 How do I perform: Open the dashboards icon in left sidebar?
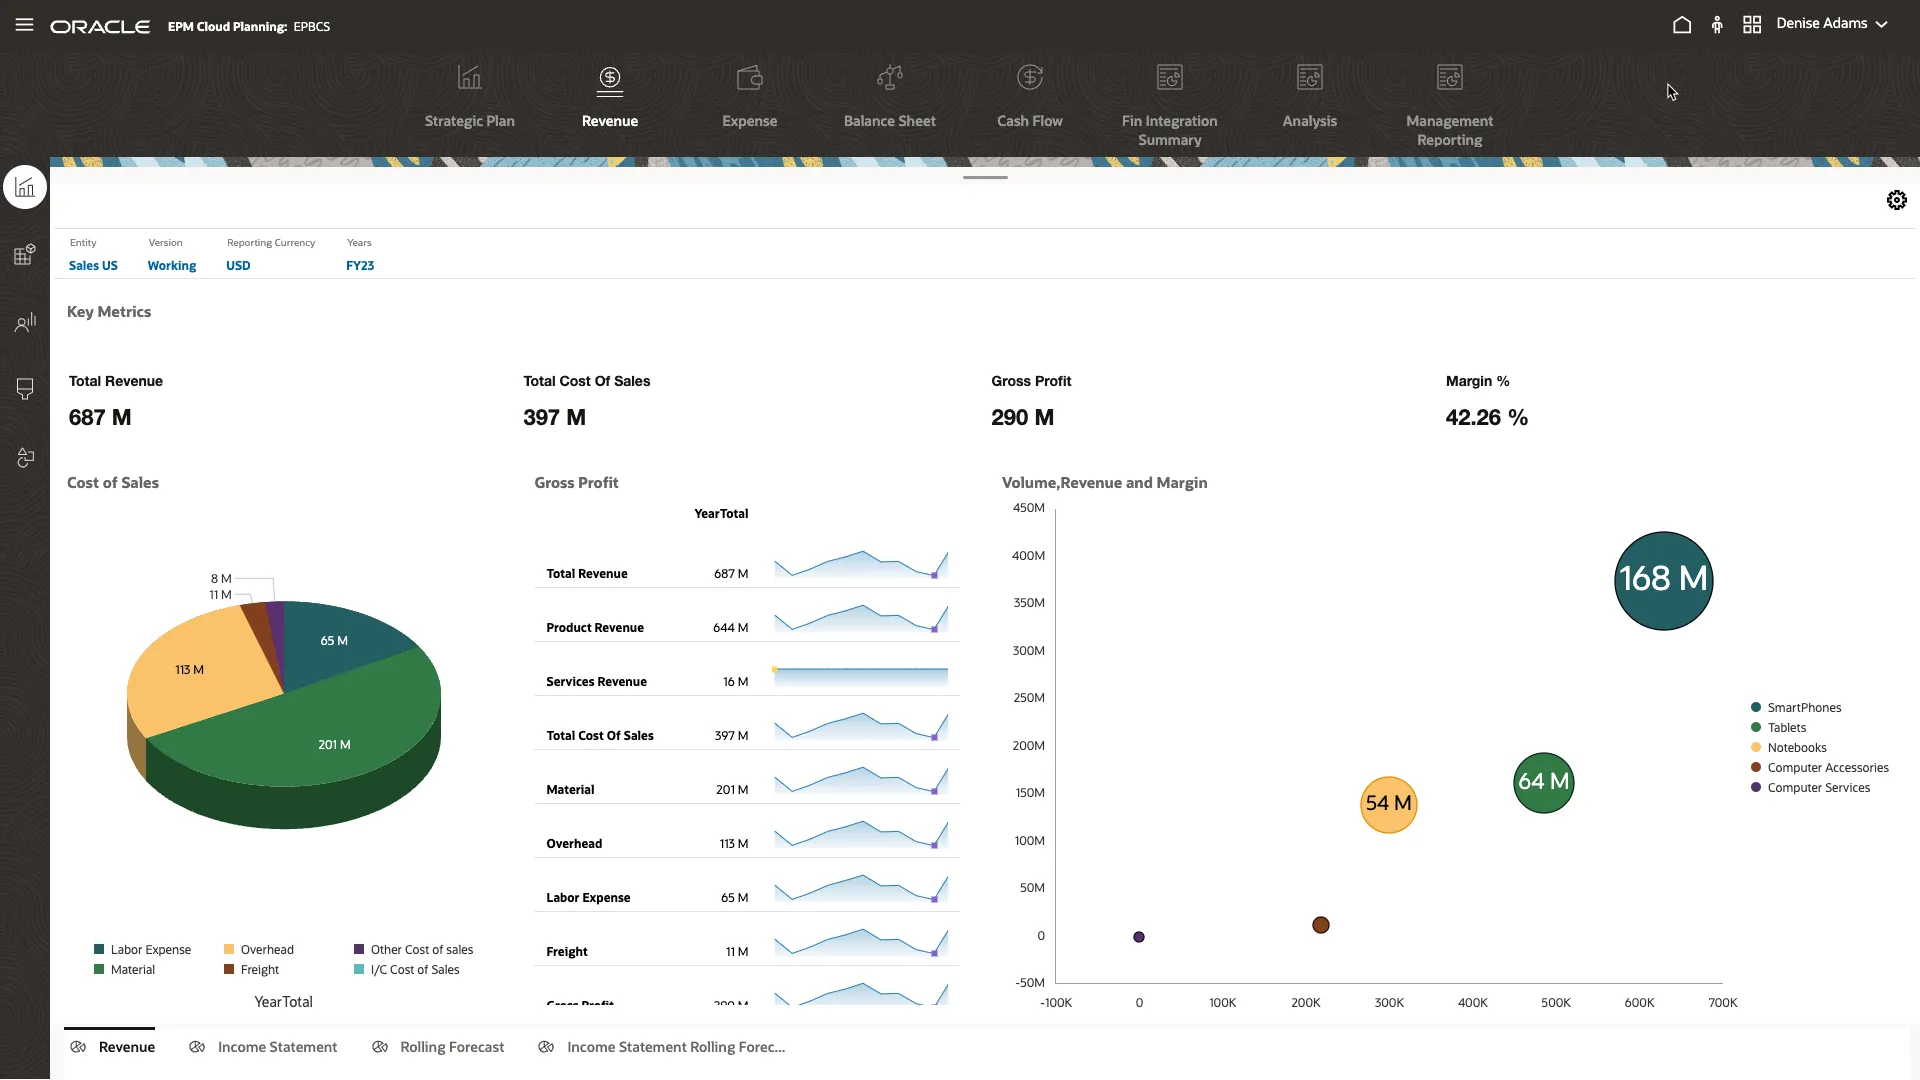point(24,186)
